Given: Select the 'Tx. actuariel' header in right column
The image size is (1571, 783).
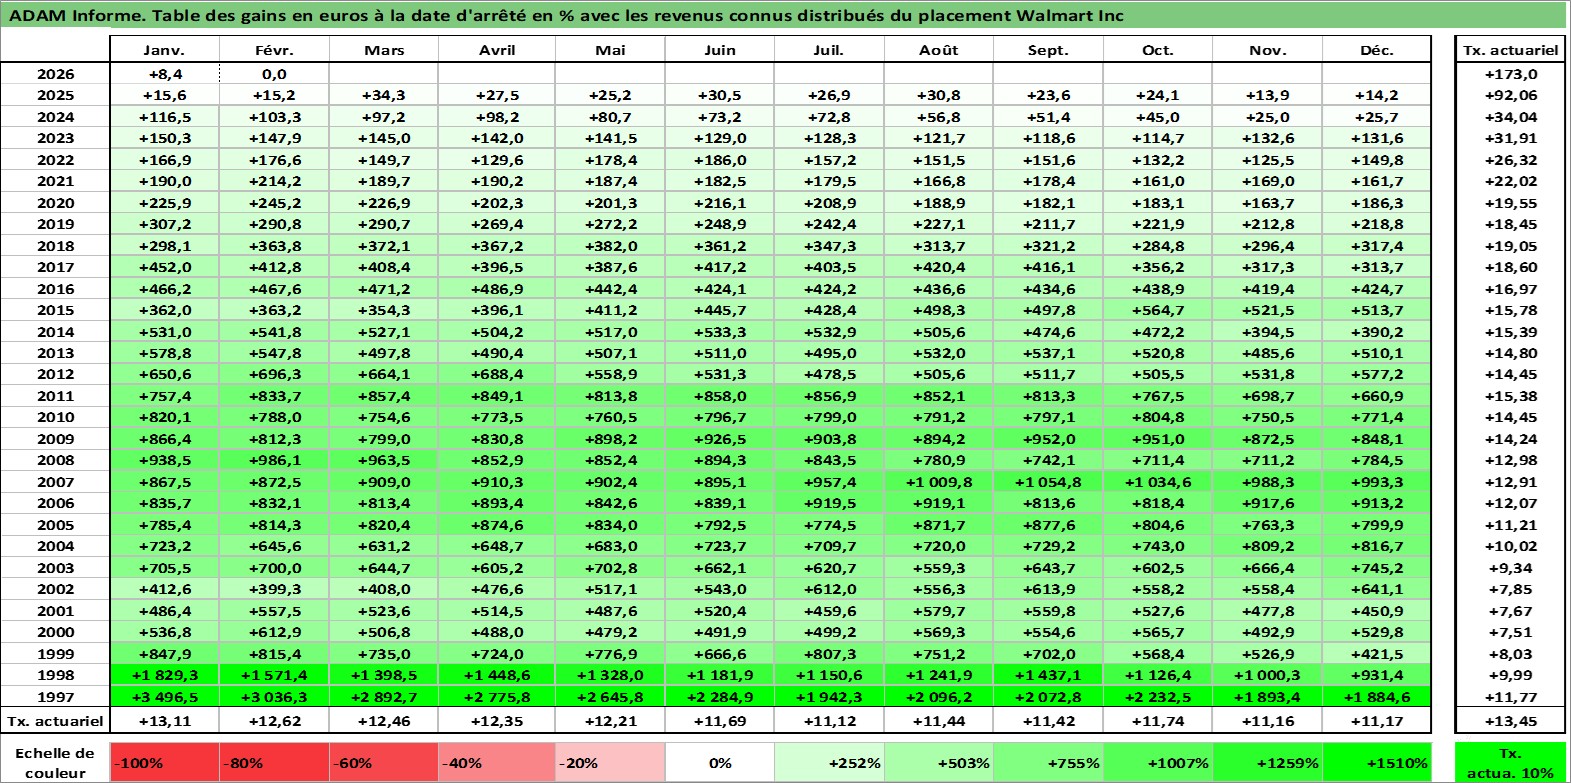Looking at the screenshot, I should pyautogui.click(x=1510, y=50).
